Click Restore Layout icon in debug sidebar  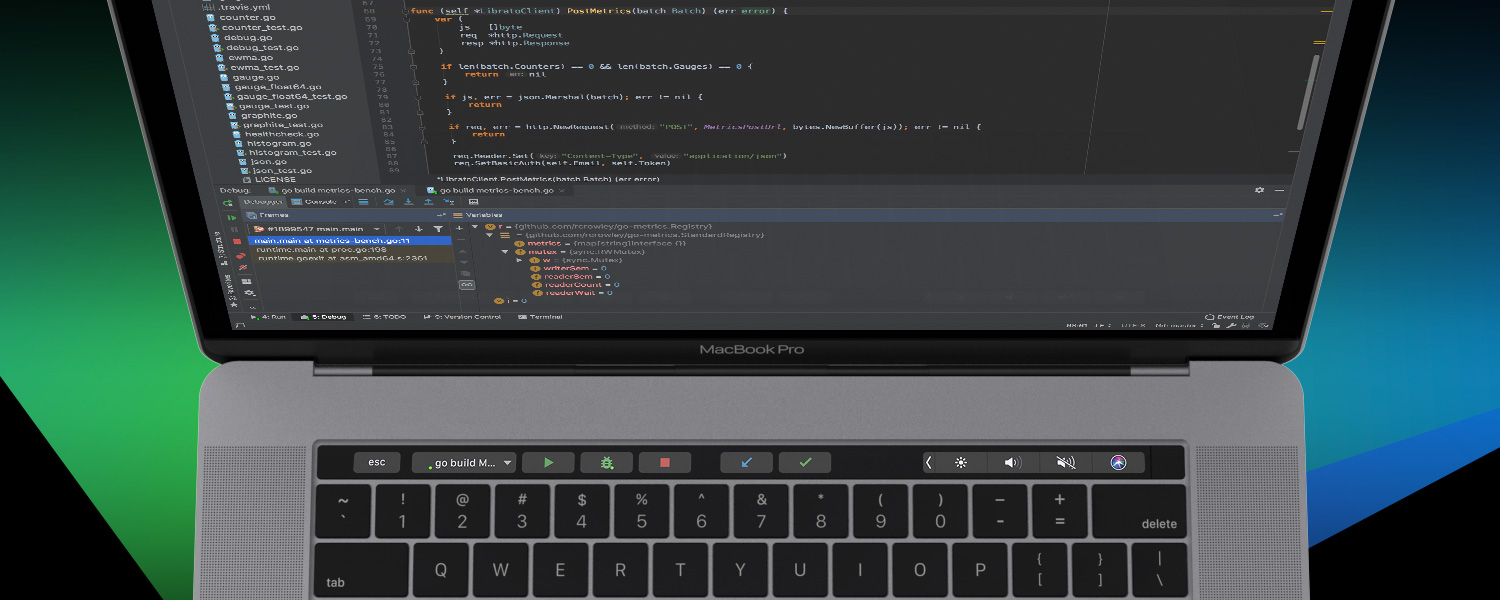[246, 282]
